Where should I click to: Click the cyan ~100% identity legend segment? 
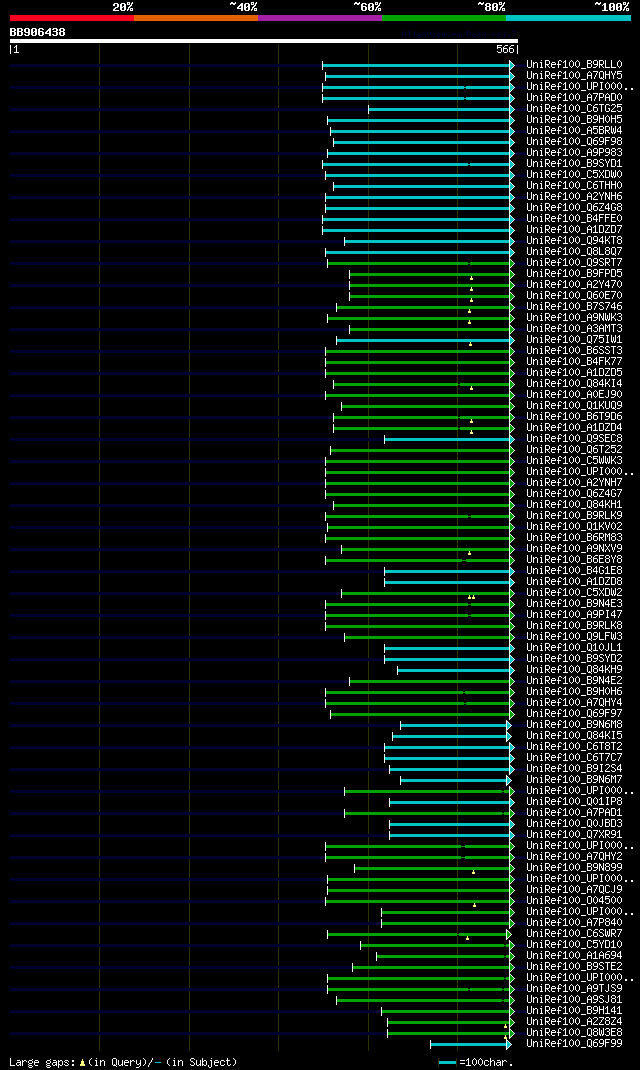click(568, 18)
